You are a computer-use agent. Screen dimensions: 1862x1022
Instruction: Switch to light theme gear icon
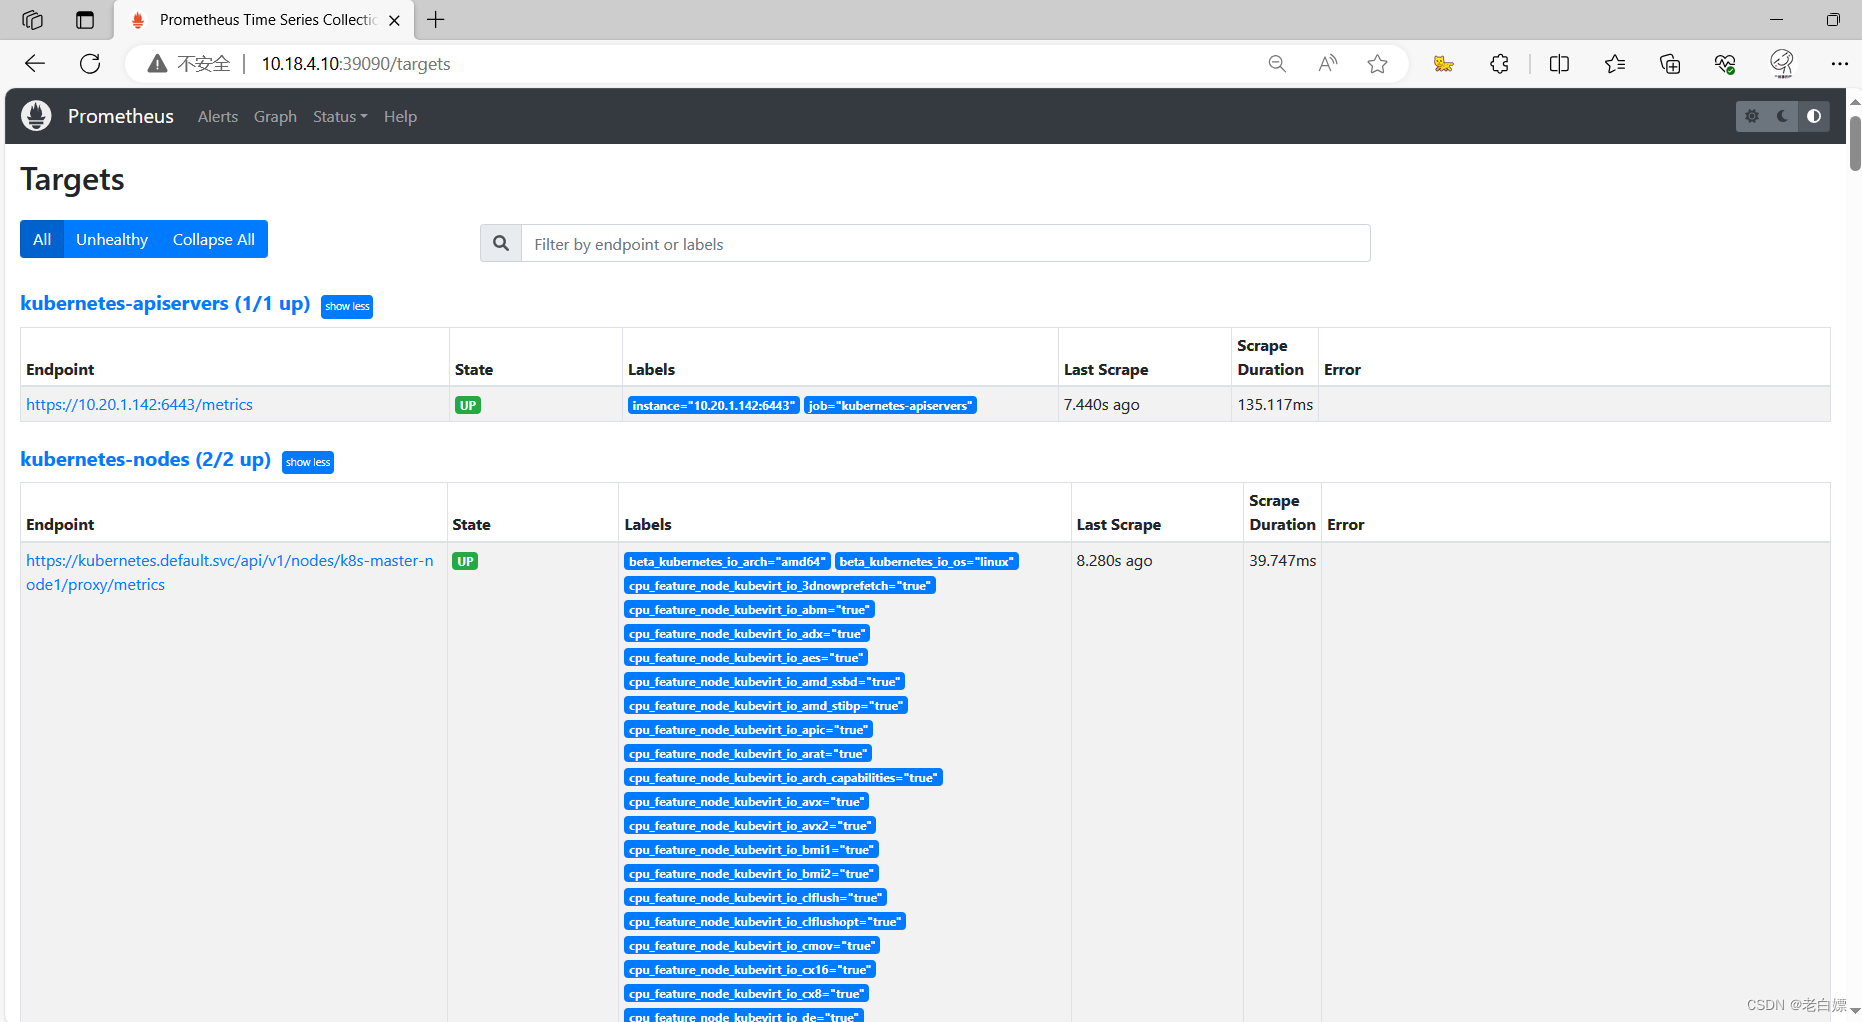pos(1752,116)
